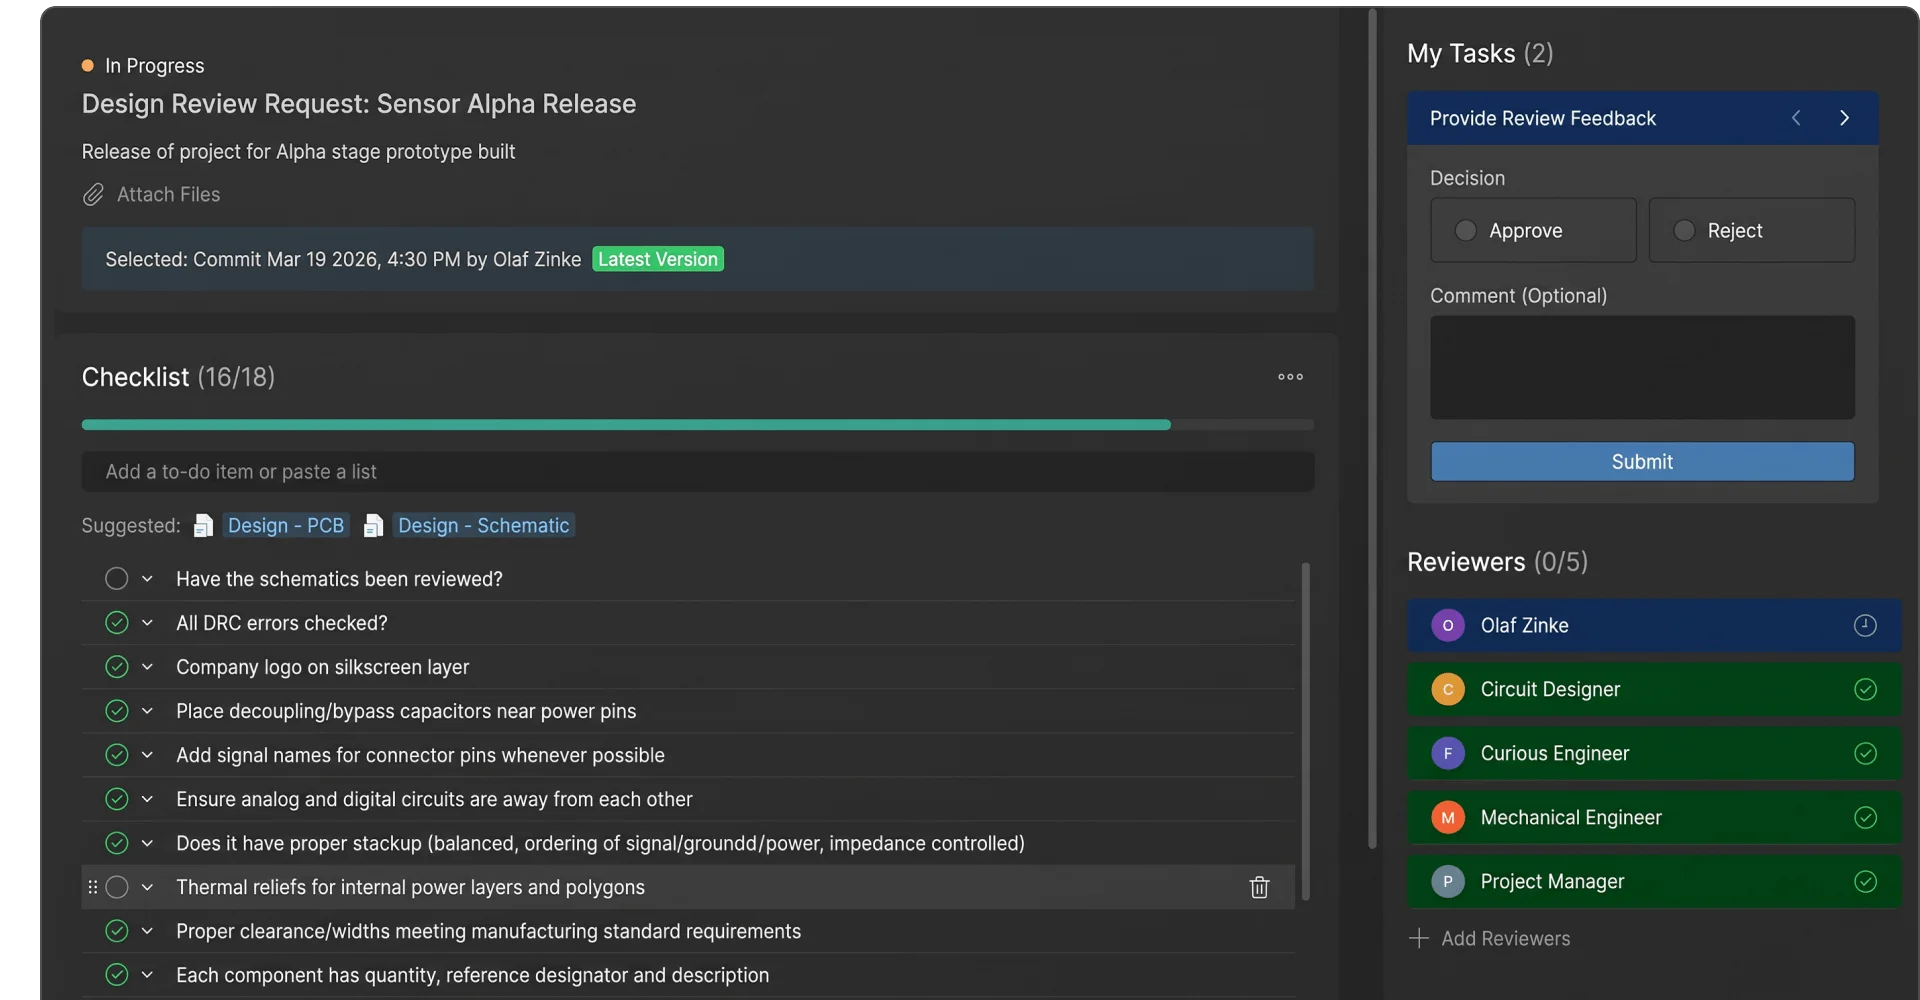Click the Olaf Zinke avatar icon
Image resolution: width=1920 pixels, height=1000 pixels.
pos(1447,626)
